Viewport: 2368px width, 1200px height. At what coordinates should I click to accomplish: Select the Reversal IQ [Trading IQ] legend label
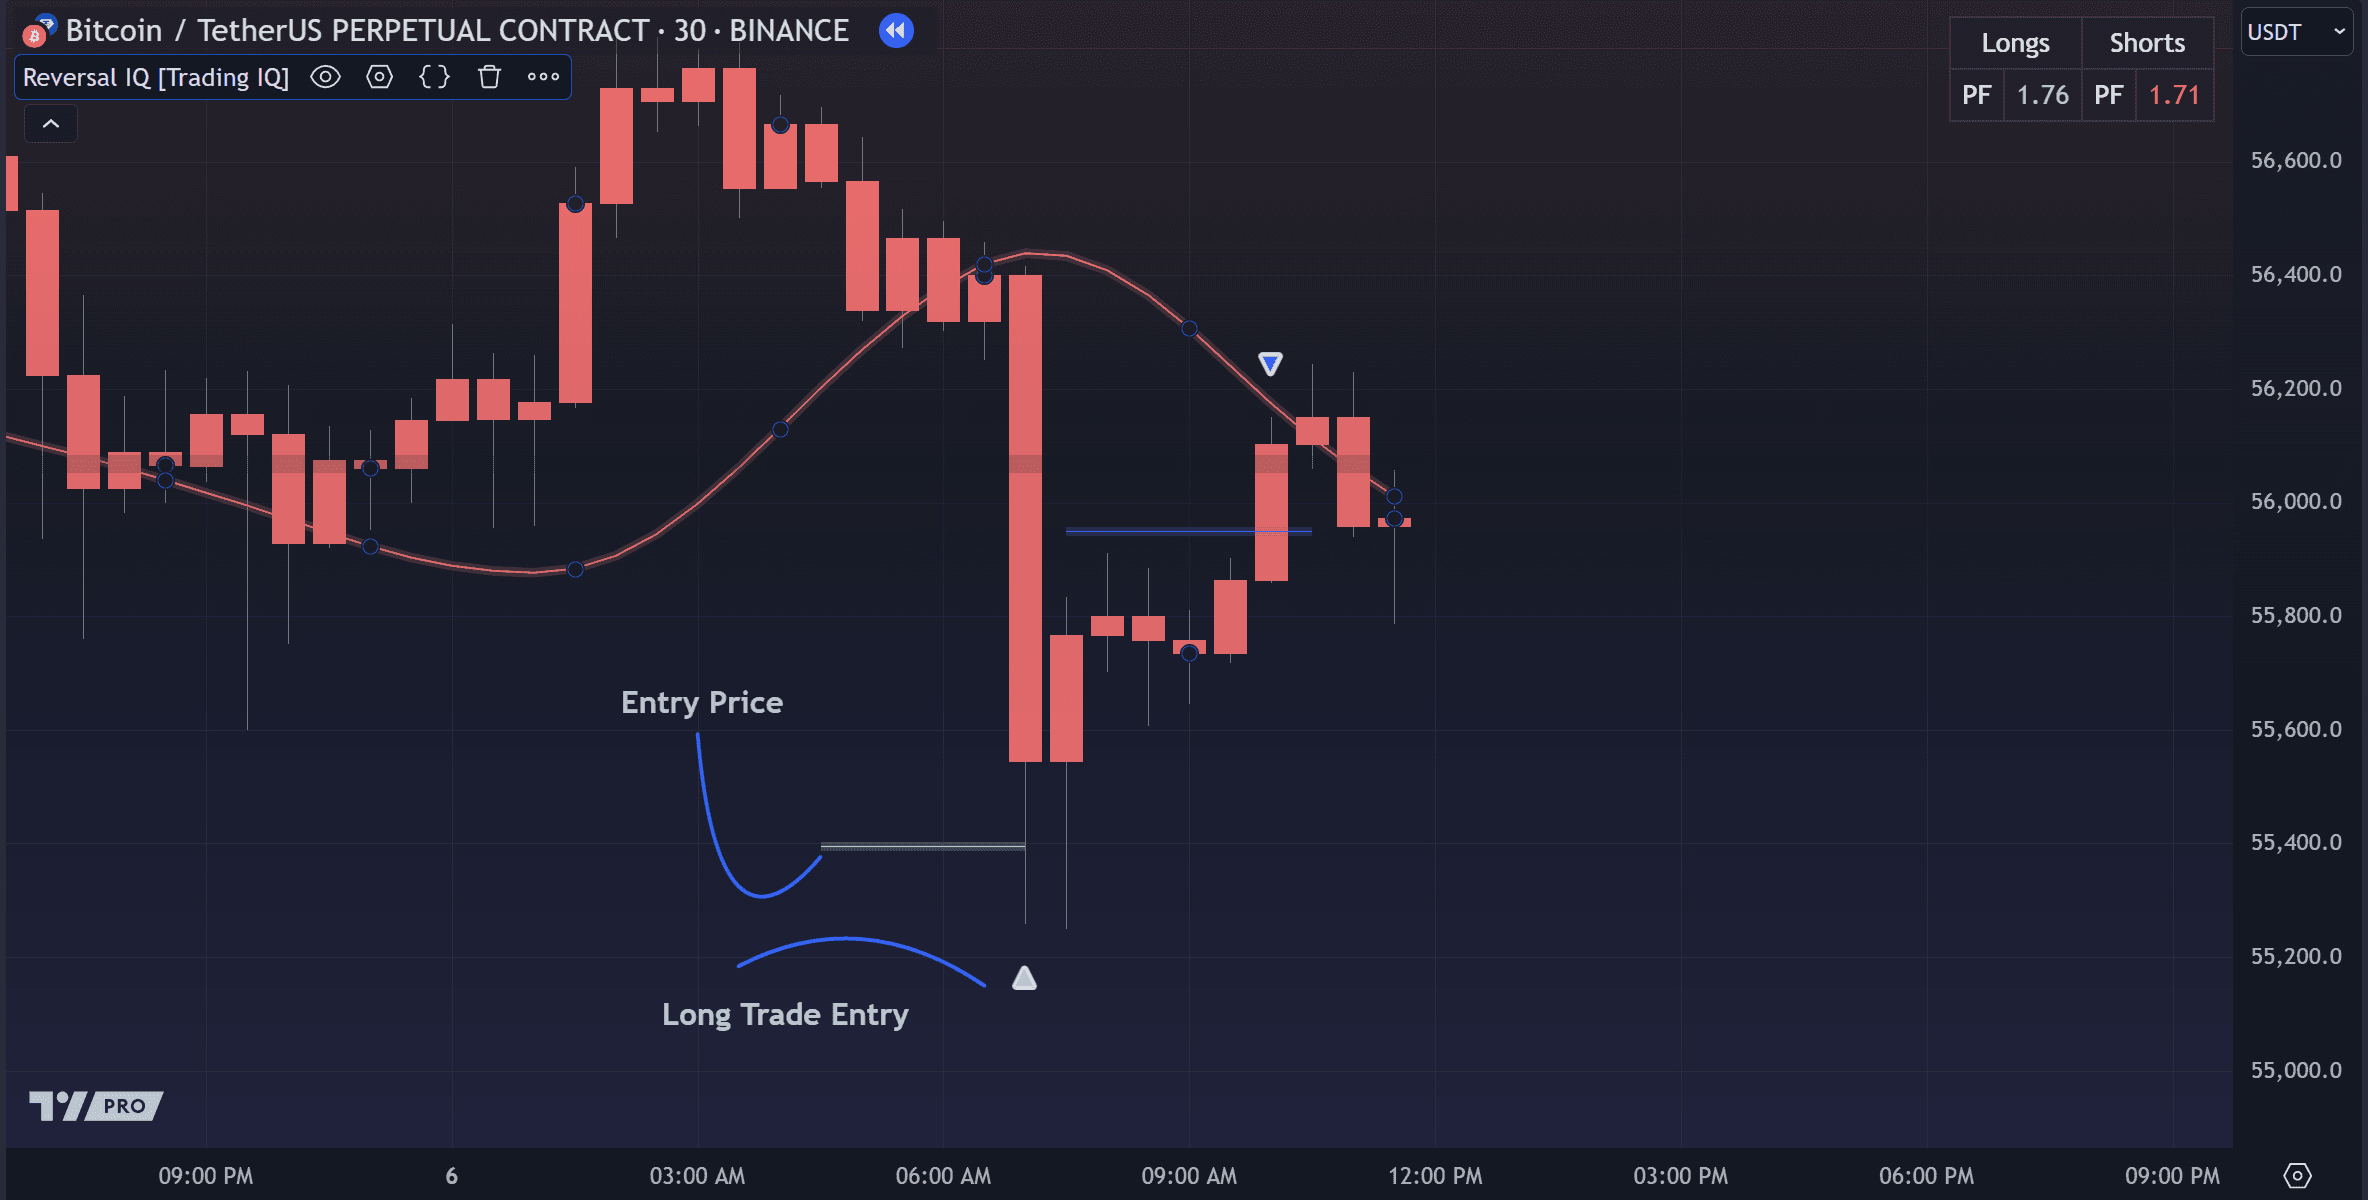tap(156, 77)
